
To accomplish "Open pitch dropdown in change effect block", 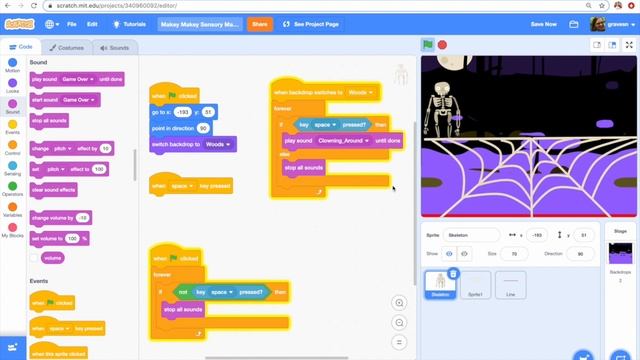I will click(62, 149).
